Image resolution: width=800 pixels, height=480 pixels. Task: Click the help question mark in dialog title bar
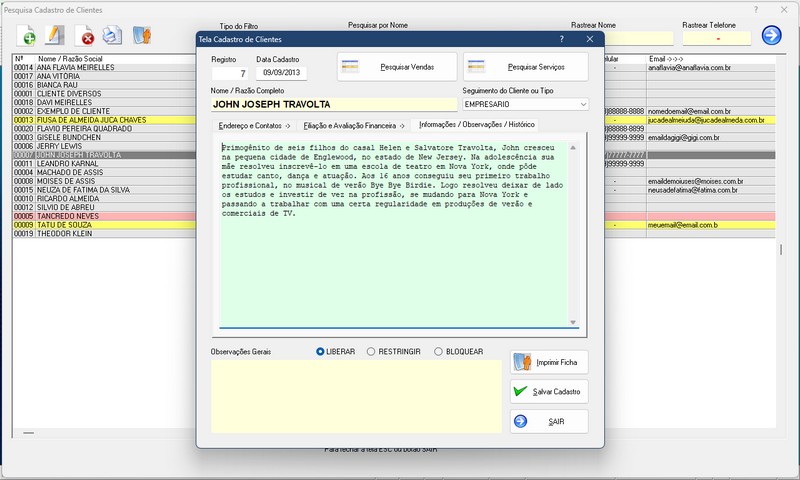pyautogui.click(x=562, y=39)
